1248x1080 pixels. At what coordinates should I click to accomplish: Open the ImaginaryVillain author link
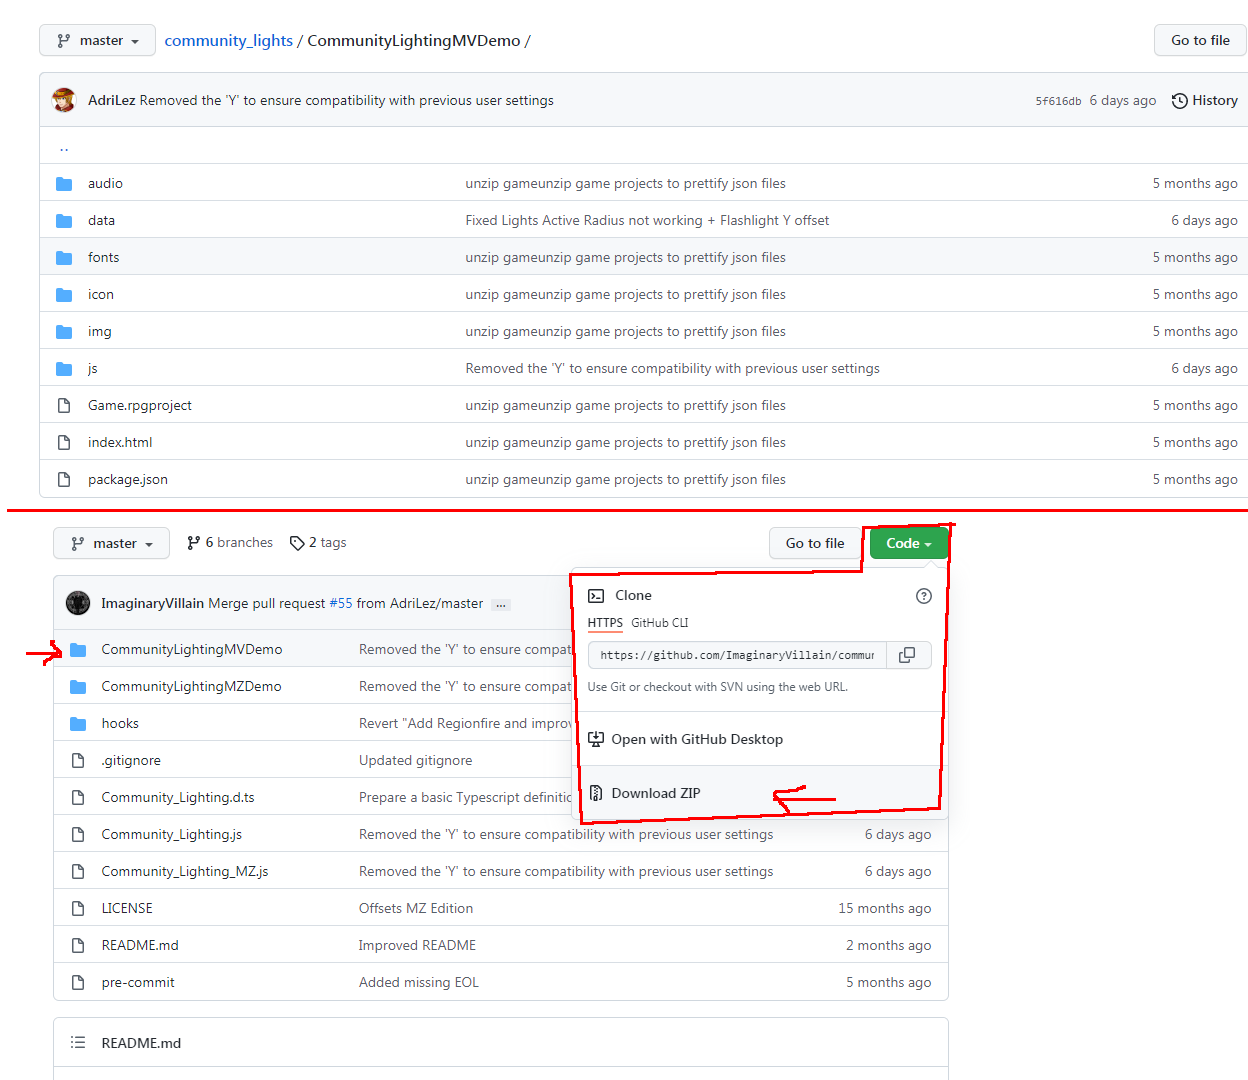(x=152, y=603)
